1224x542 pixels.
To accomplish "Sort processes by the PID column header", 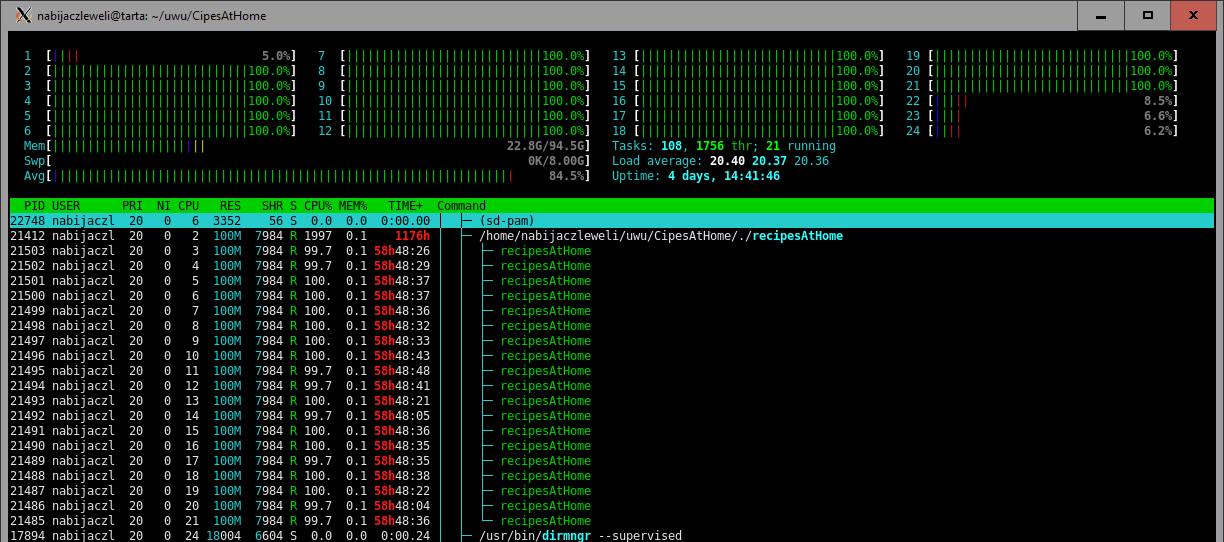I will point(34,206).
